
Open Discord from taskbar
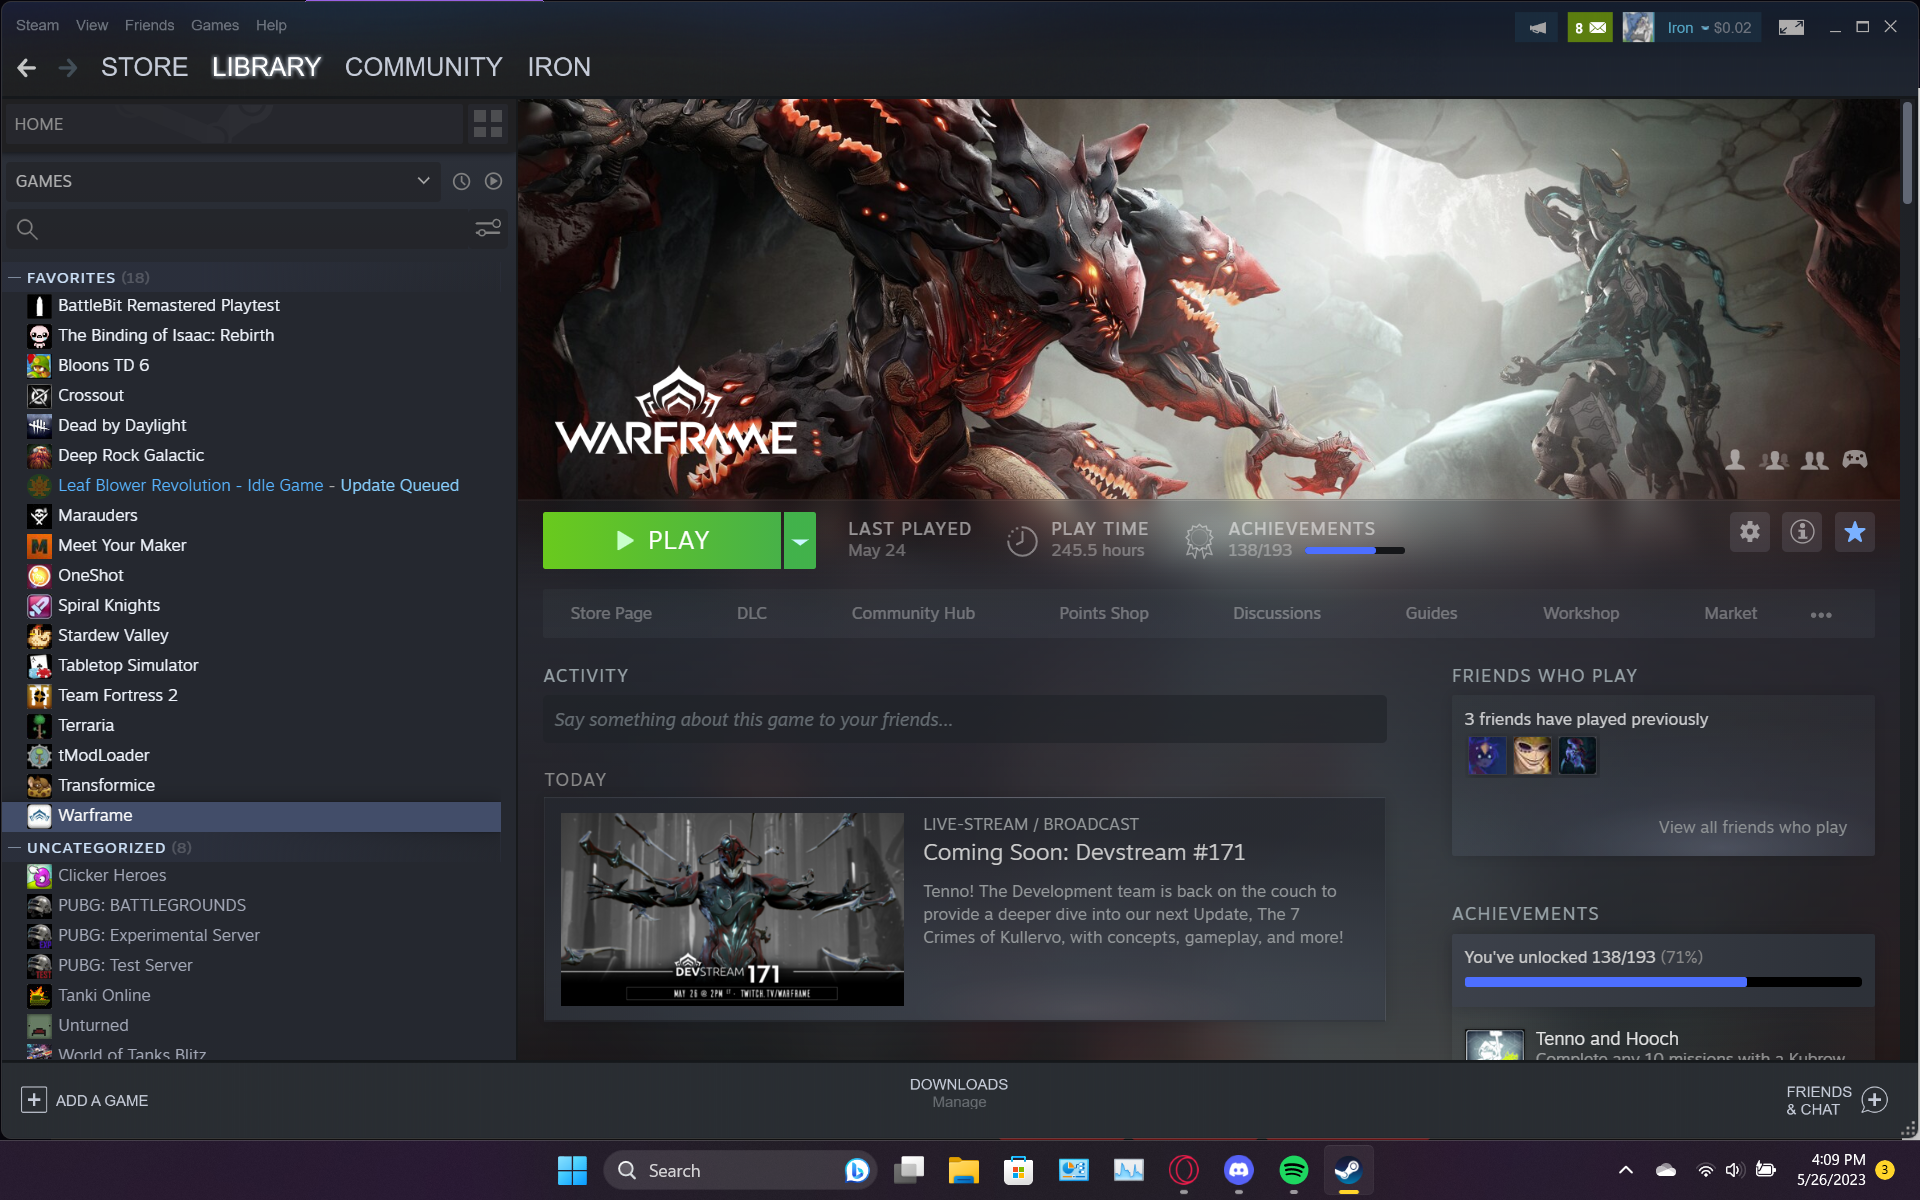[1238, 1170]
